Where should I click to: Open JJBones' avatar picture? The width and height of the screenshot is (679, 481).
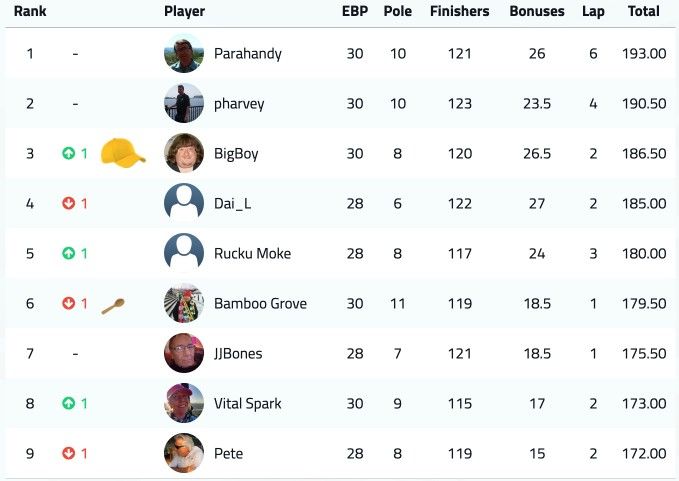tap(184, 353)
